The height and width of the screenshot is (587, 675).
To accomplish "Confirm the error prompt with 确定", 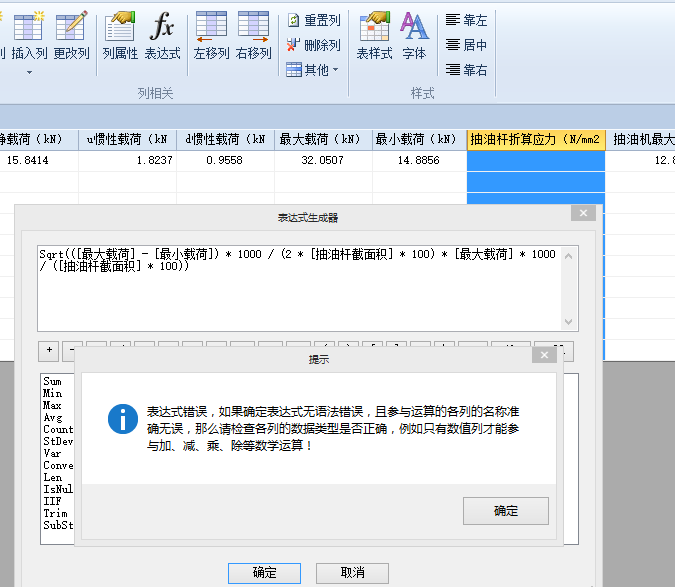I will pos(505,511).
